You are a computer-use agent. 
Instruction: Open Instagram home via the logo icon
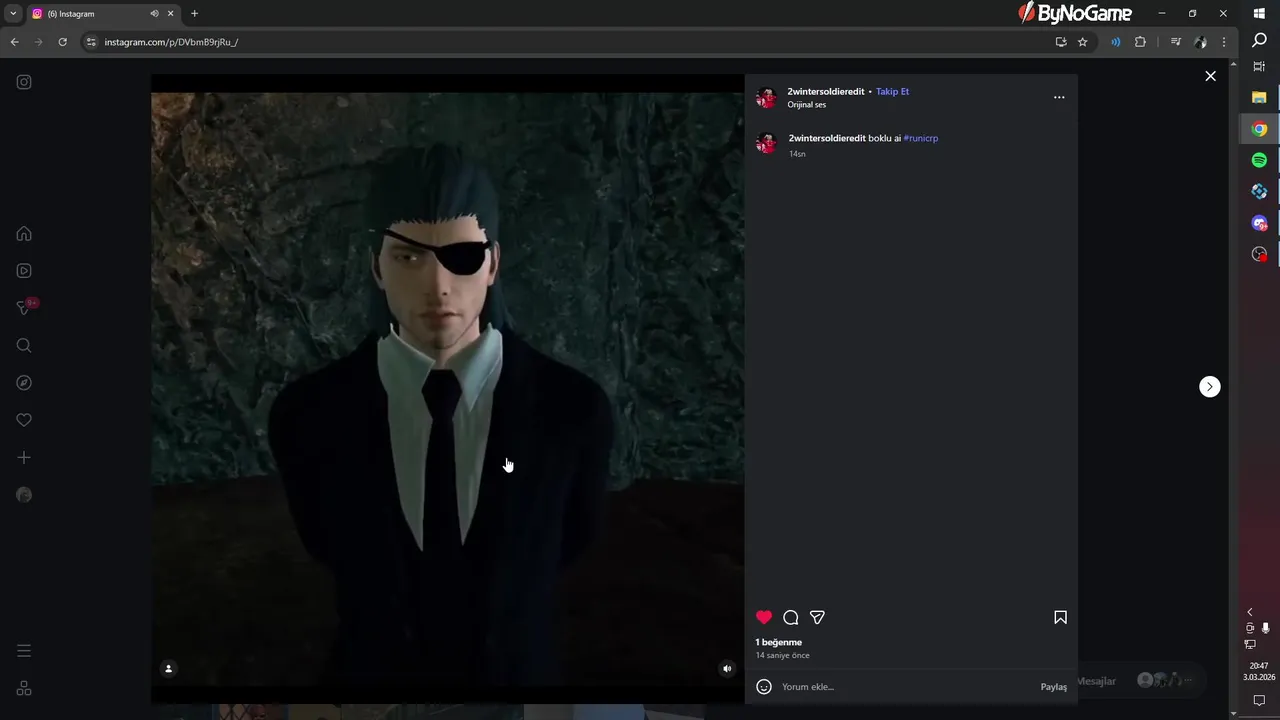click(24, 82)
